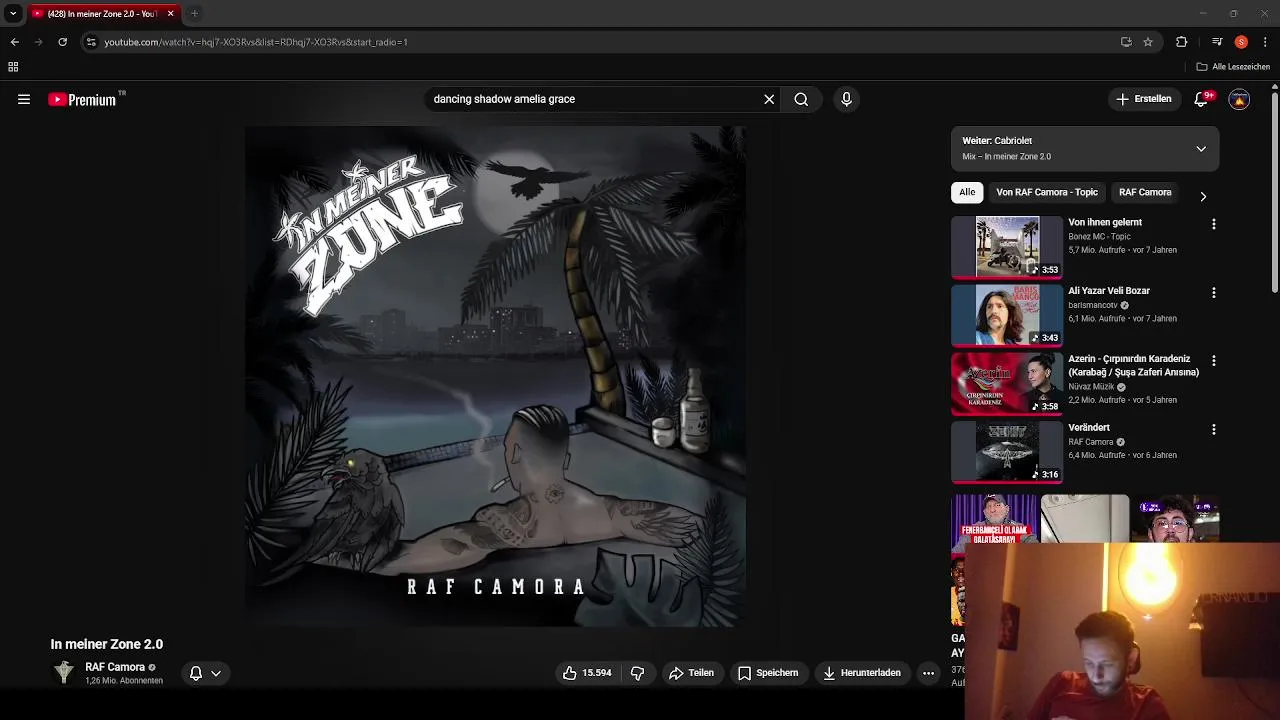1280x720 pixels.
Task: Select the RAF Camora filter chip
Action: point(1145,192)
